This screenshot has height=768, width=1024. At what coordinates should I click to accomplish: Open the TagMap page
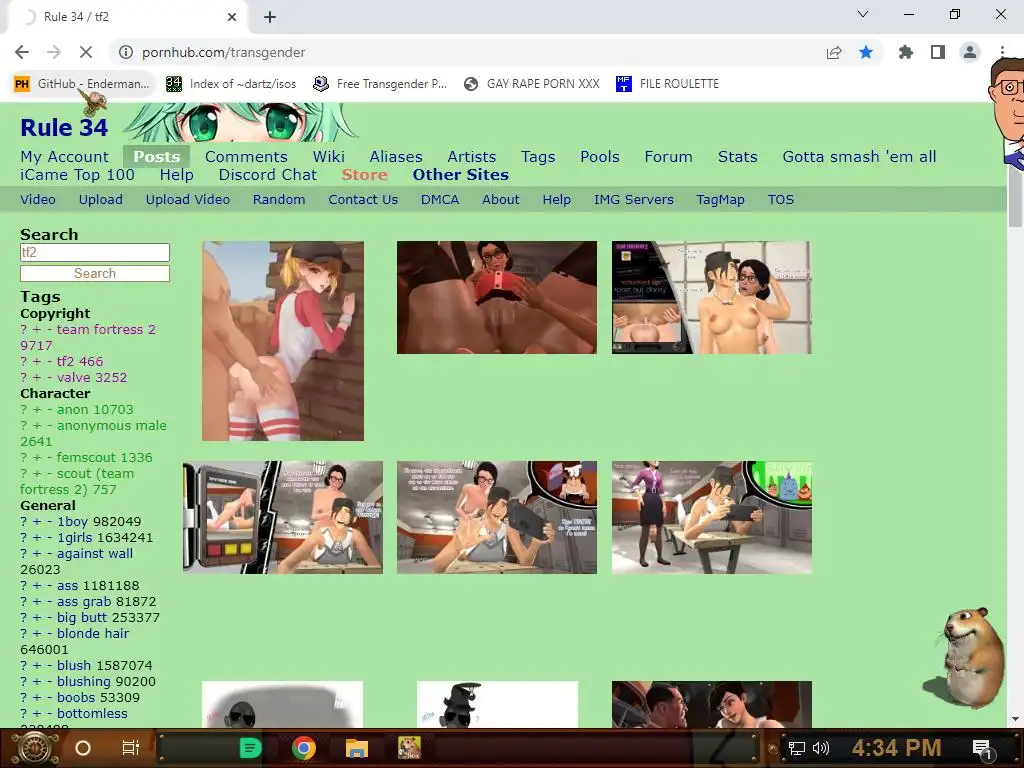(x=720, y=200)
